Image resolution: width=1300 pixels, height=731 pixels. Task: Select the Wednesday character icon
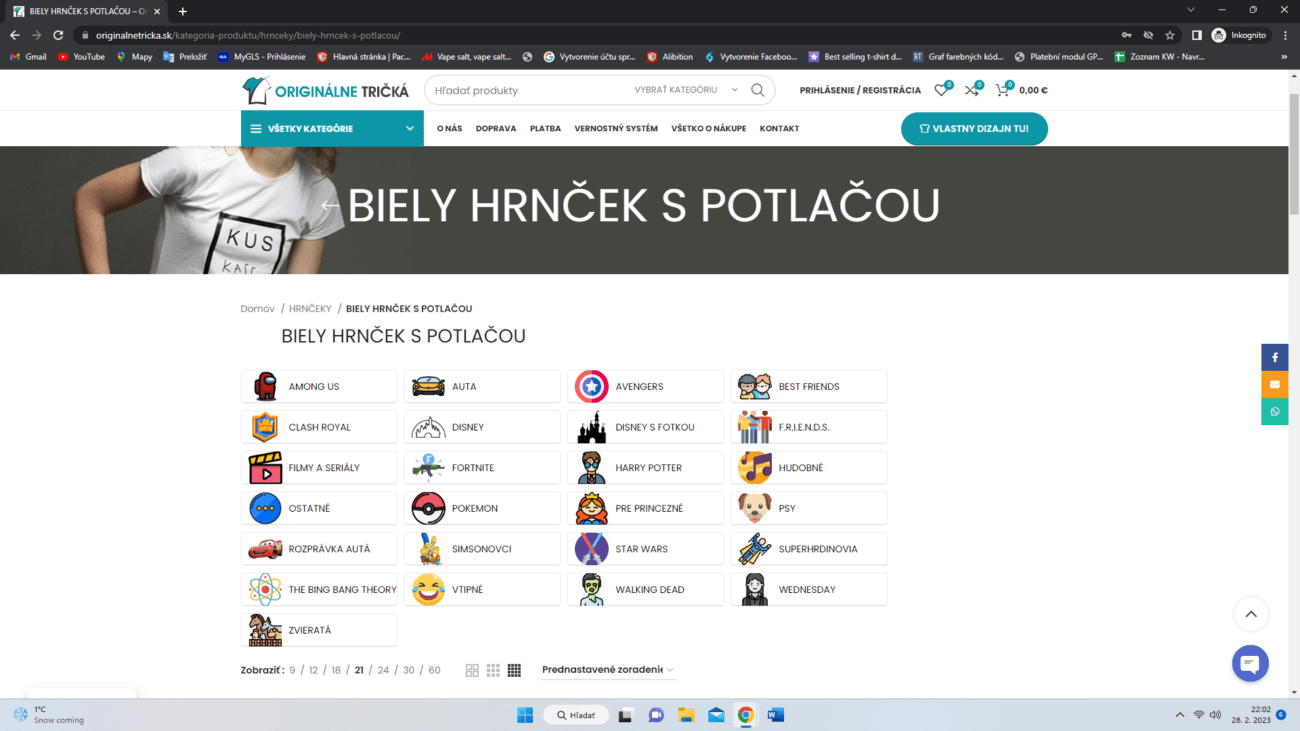(754, 590)
